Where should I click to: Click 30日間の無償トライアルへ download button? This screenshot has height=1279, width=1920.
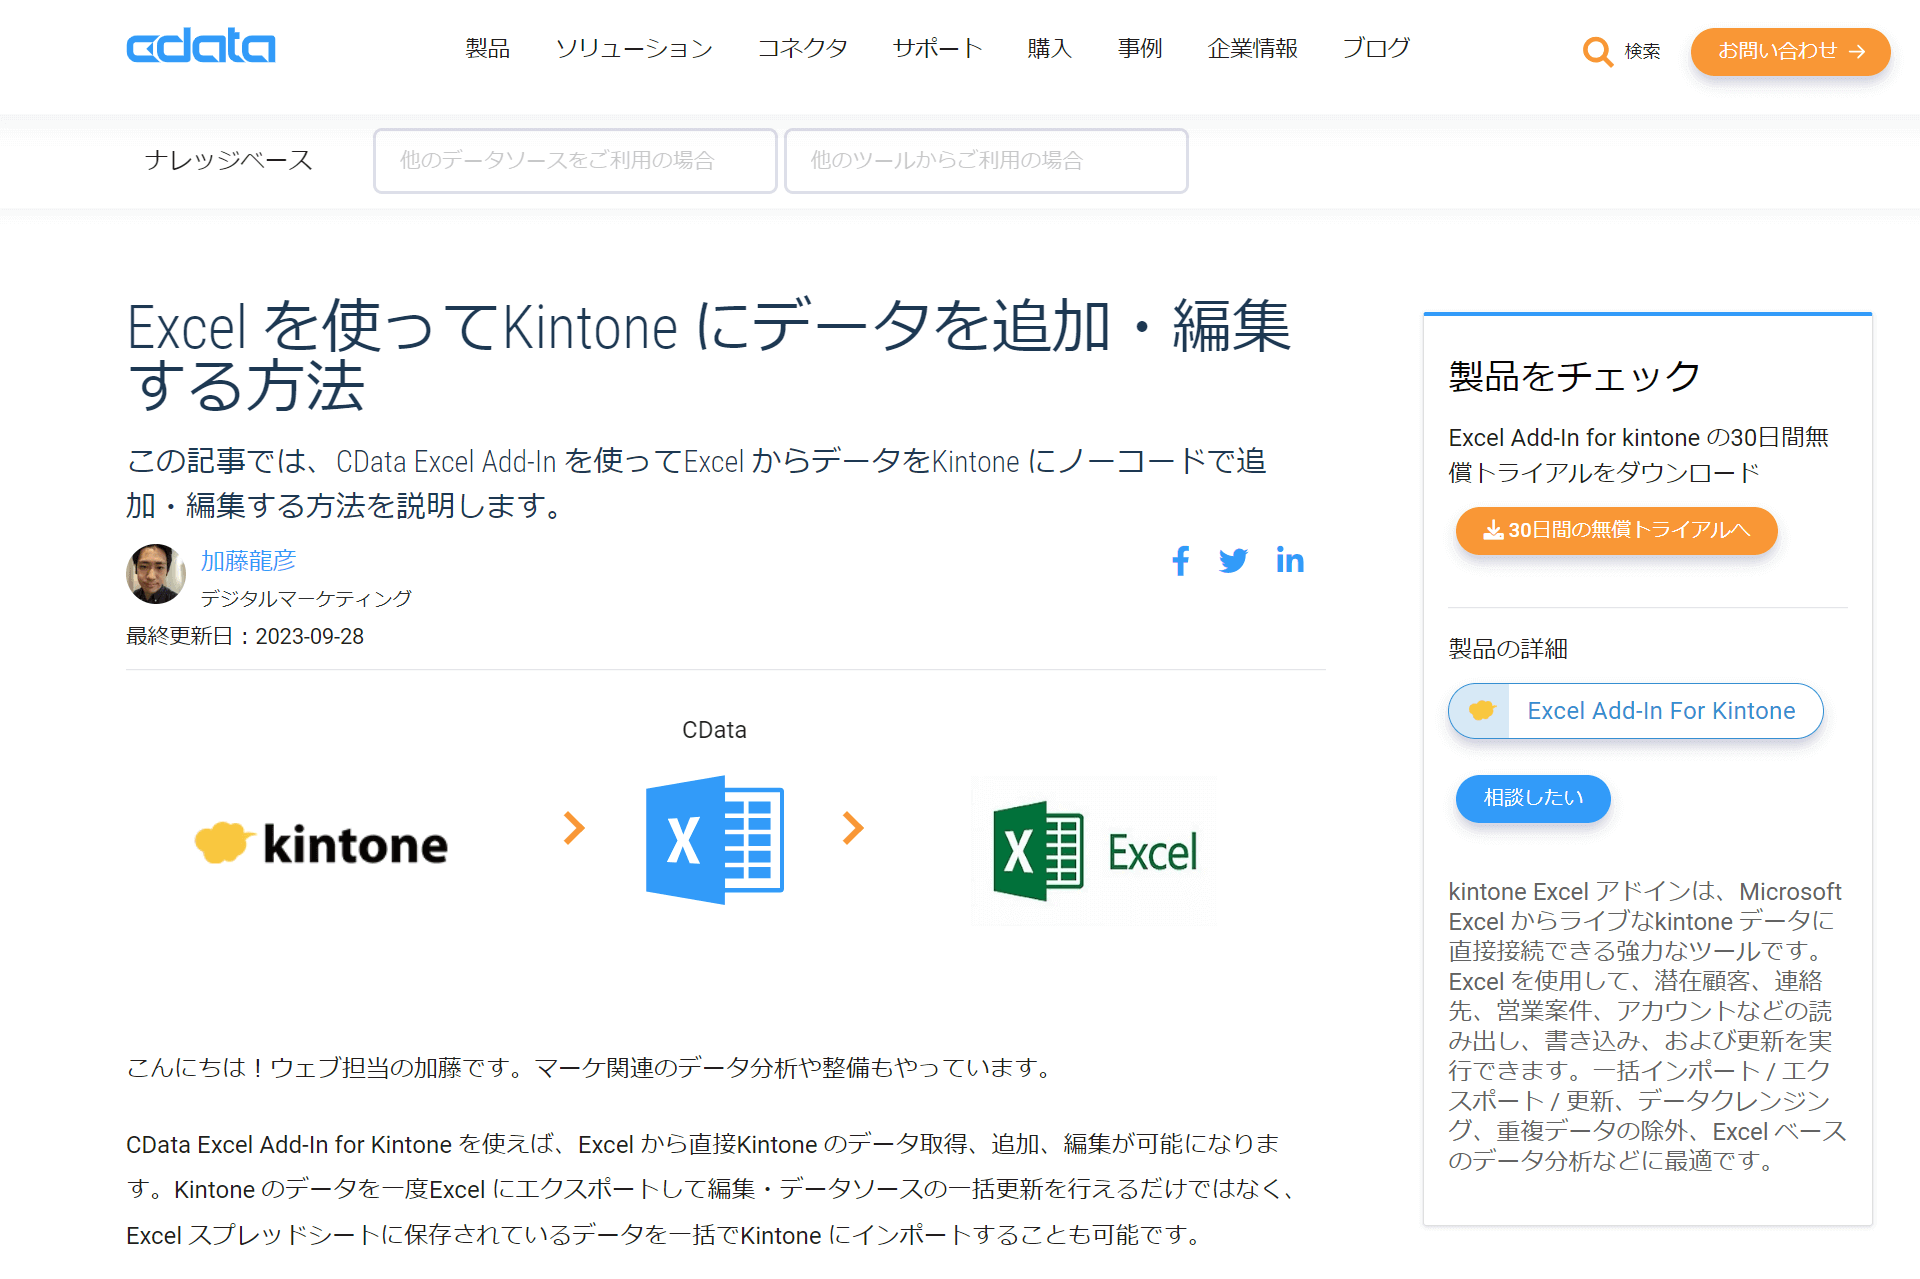pos(1616,530)
